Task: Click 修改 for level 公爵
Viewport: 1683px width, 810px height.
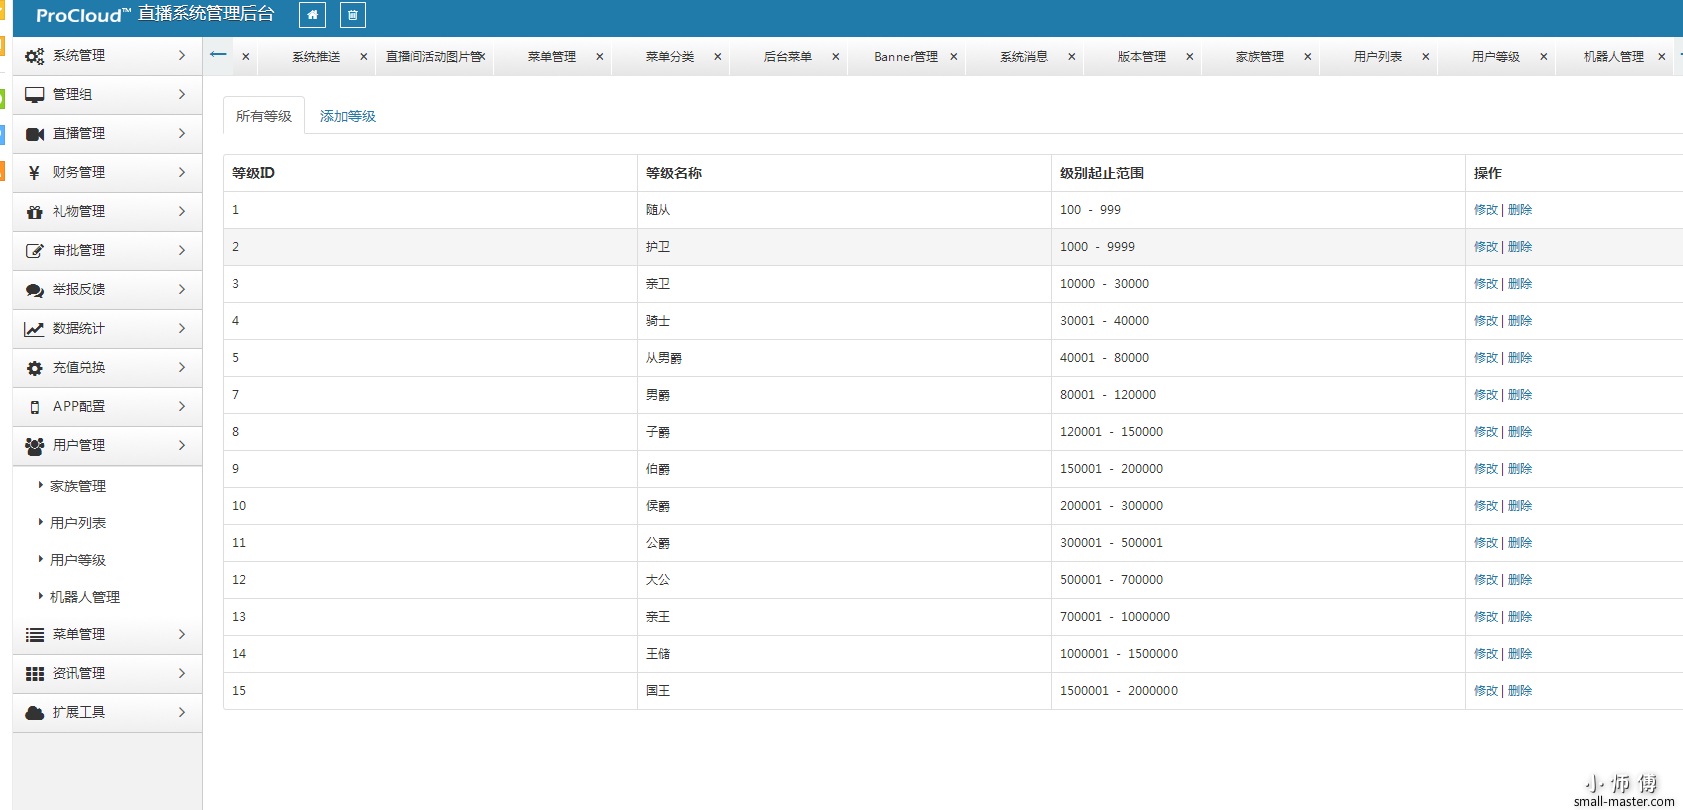Action: 1486,543
